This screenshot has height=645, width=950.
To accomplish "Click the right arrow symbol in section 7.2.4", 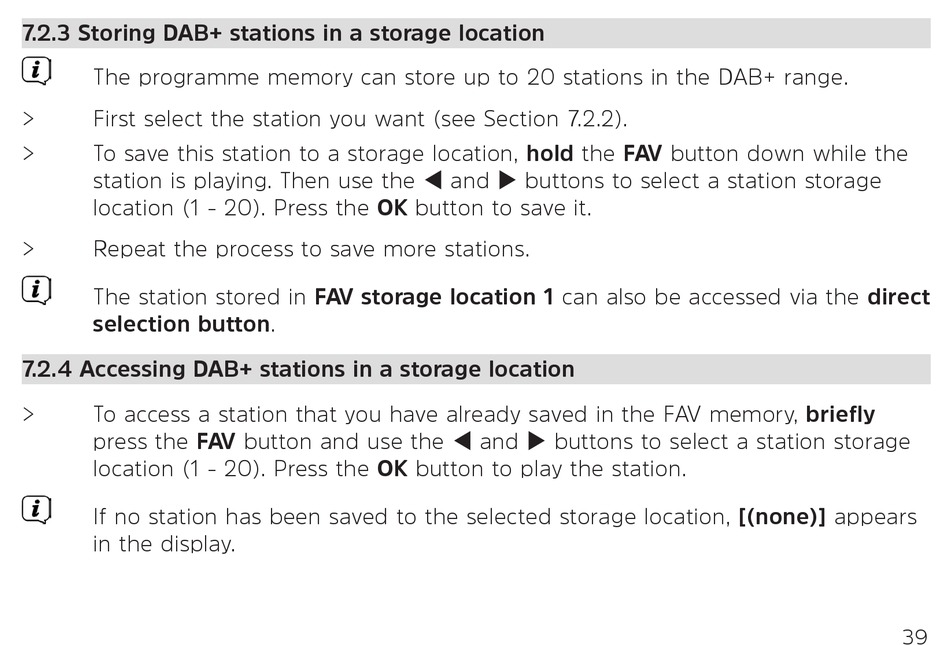I will [x=536, y=441].
